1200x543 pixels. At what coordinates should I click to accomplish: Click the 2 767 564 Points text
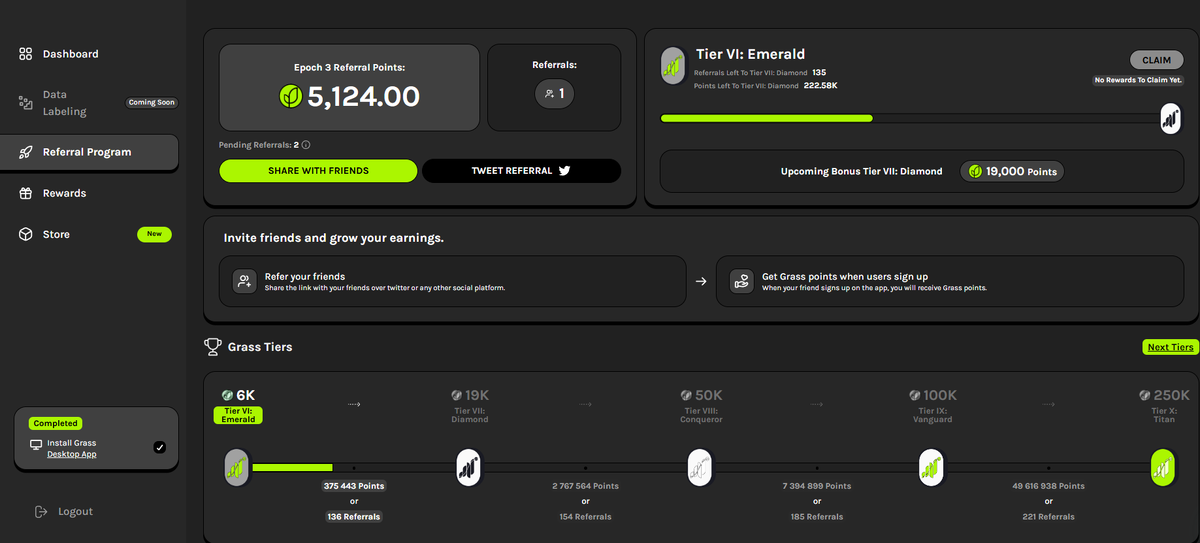click(585, 486)
